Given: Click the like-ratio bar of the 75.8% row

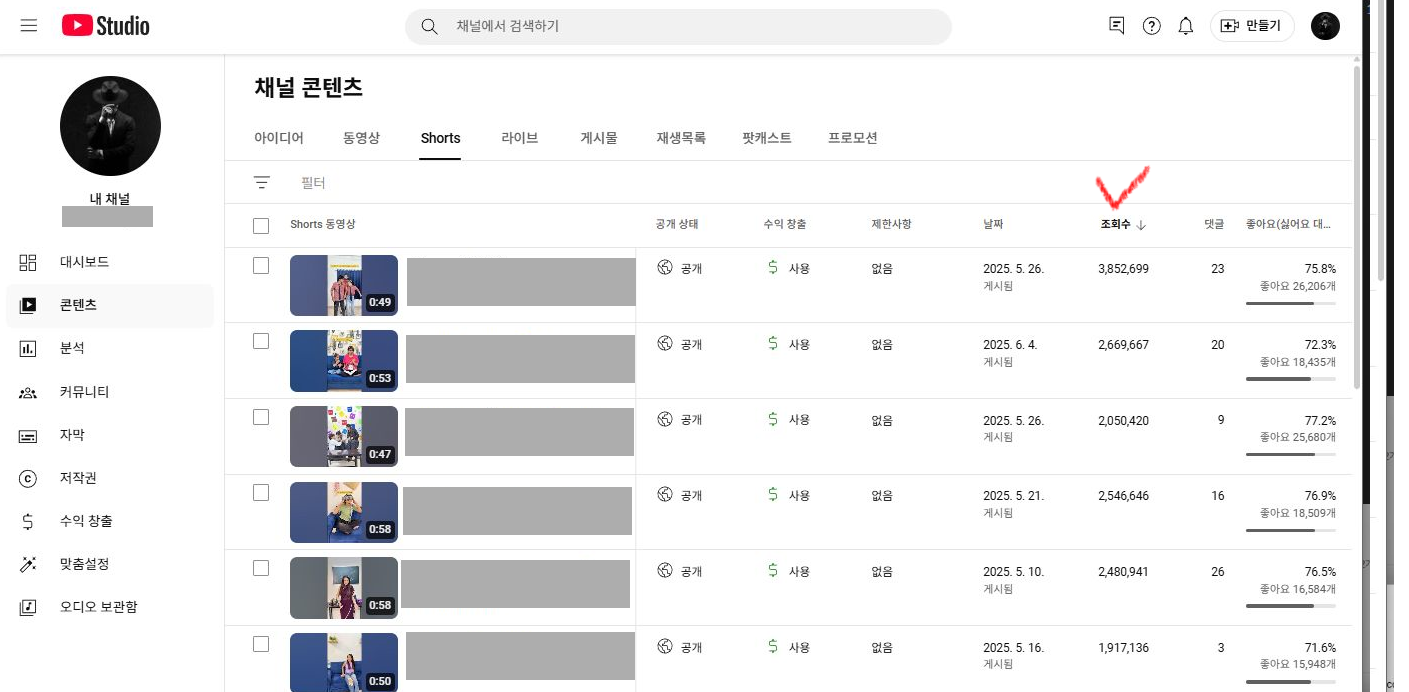Looking at the screenshot, I should click(1290, 303).
